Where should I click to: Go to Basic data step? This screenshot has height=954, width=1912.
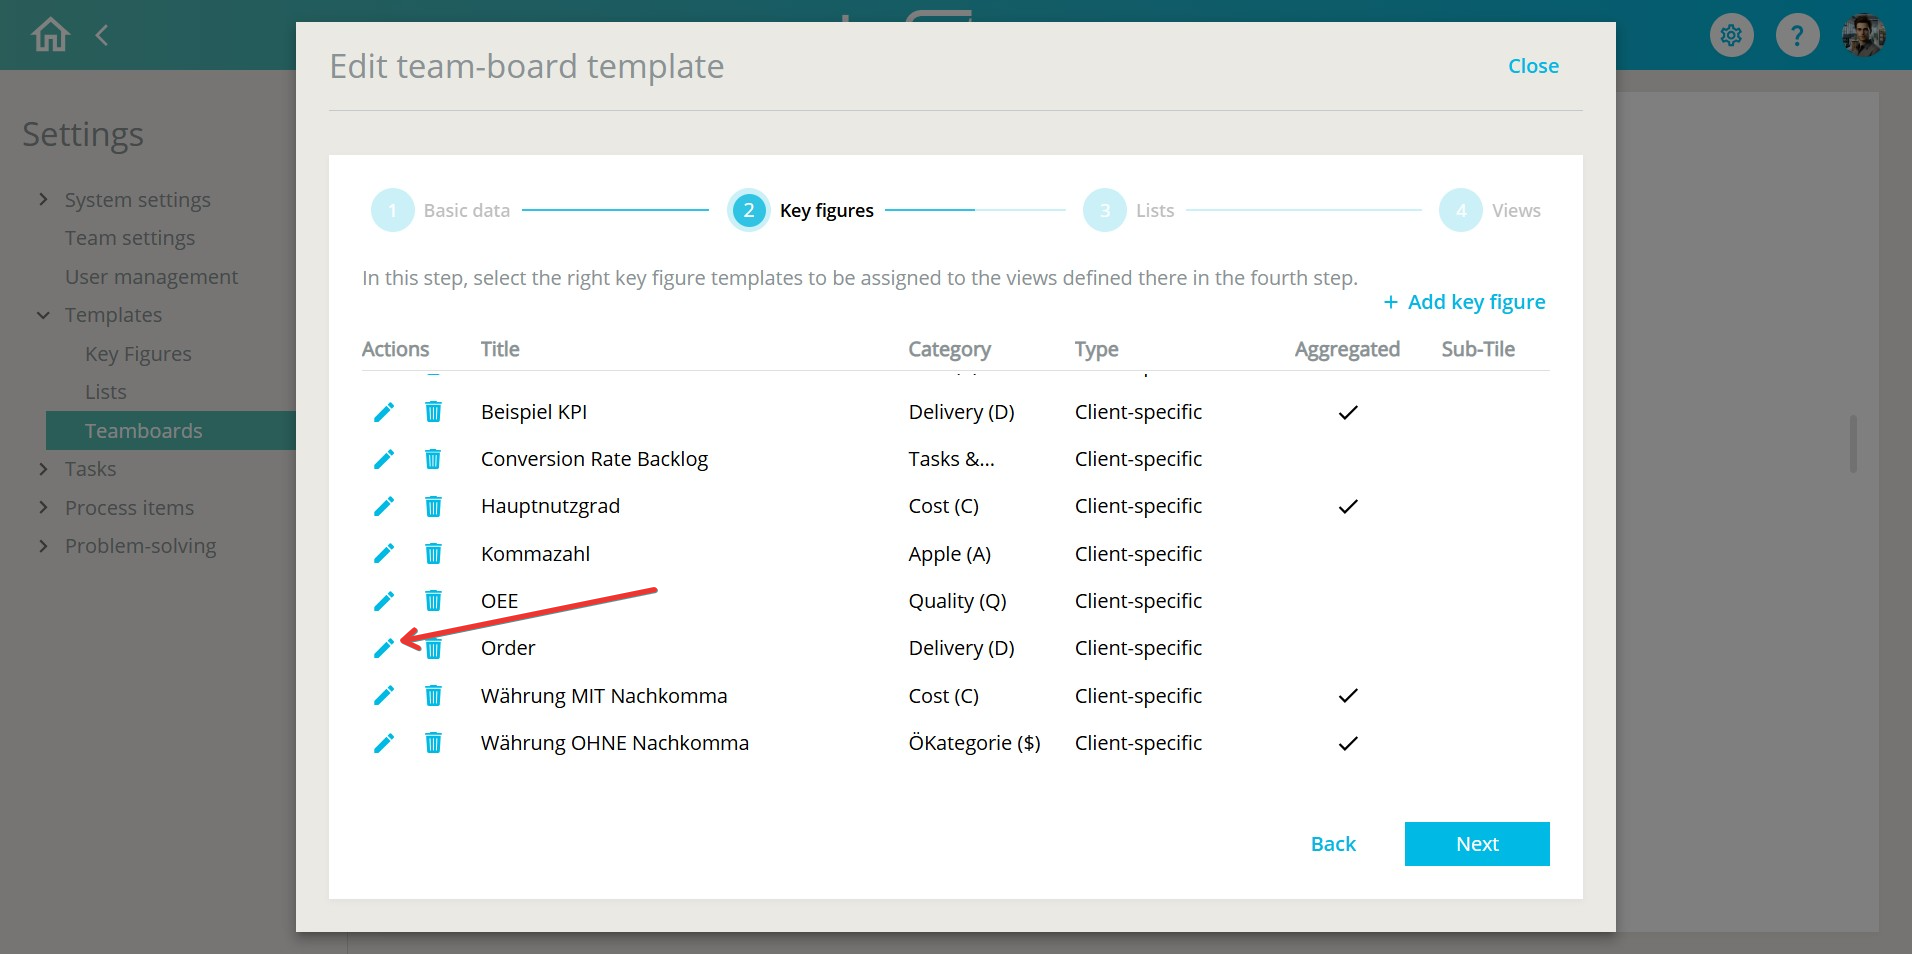point(393,211)
